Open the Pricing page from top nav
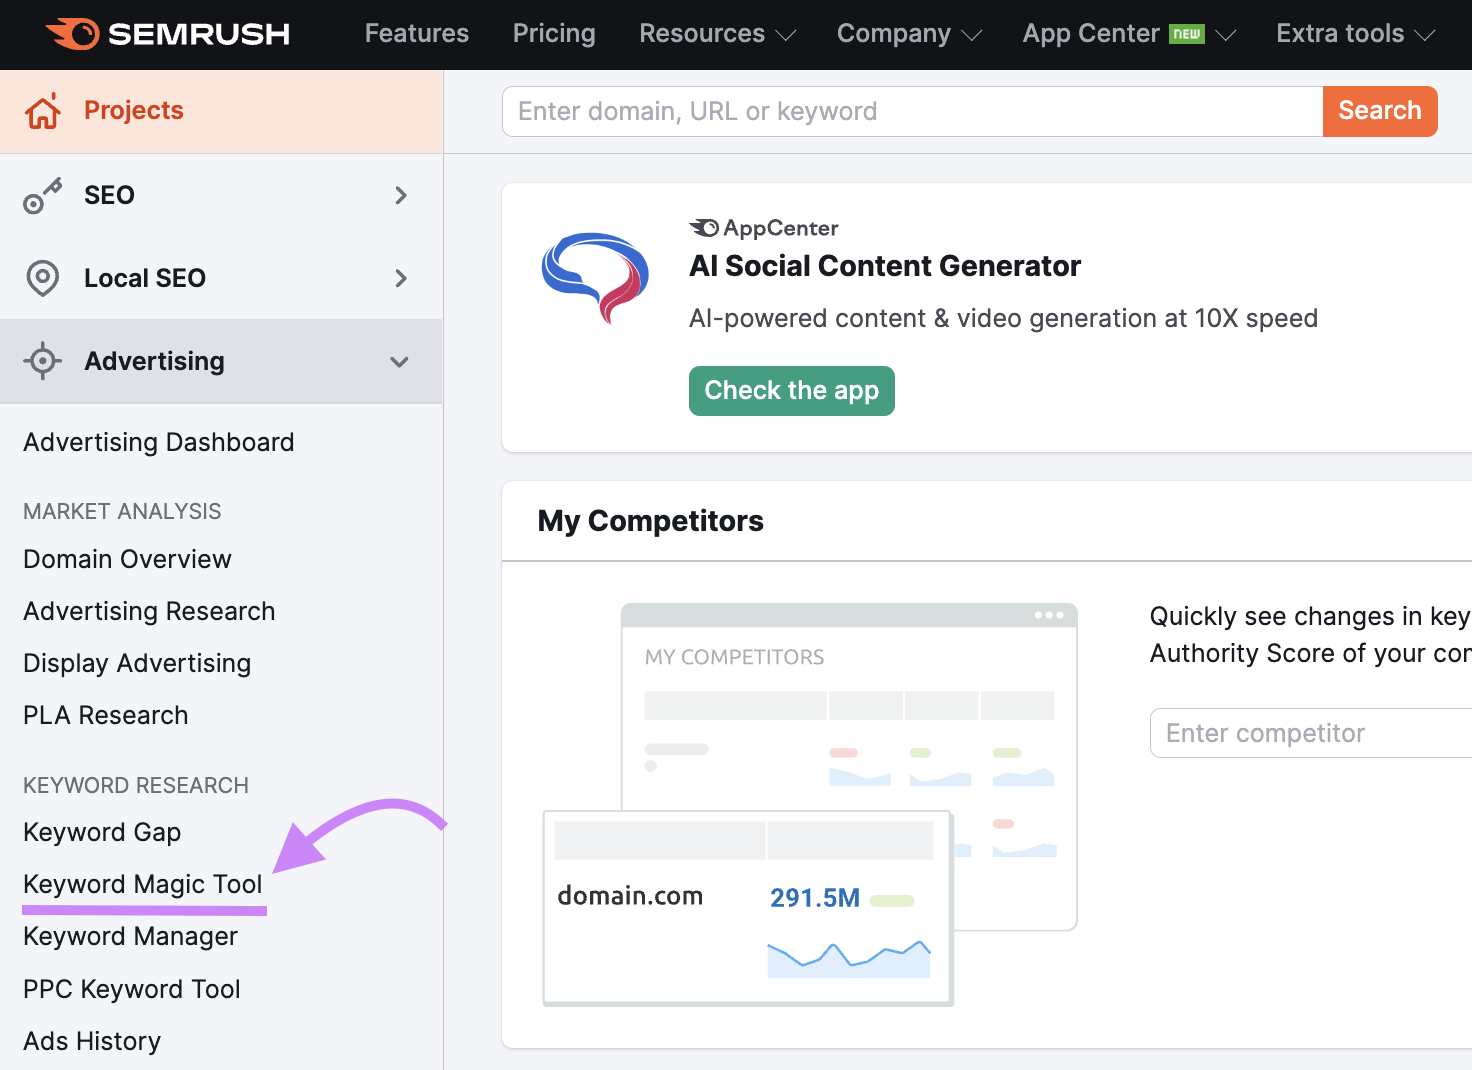Image resolution: width=1472 pixels, height=1070 pixels. (x=554, y=34)
